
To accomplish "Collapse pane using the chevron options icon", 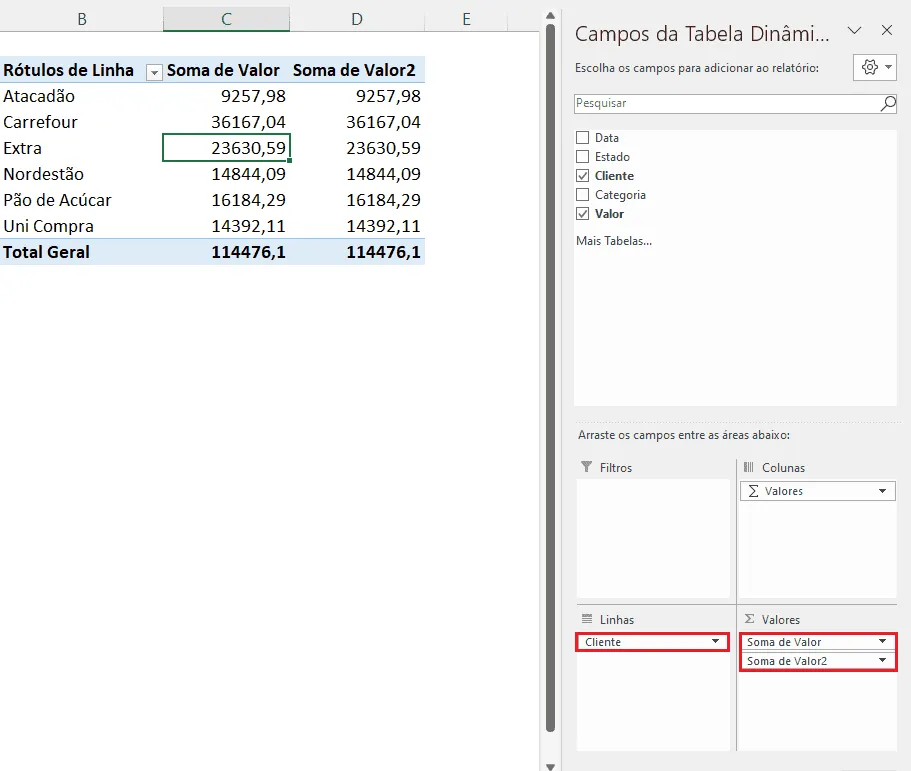I will point(854,31).
